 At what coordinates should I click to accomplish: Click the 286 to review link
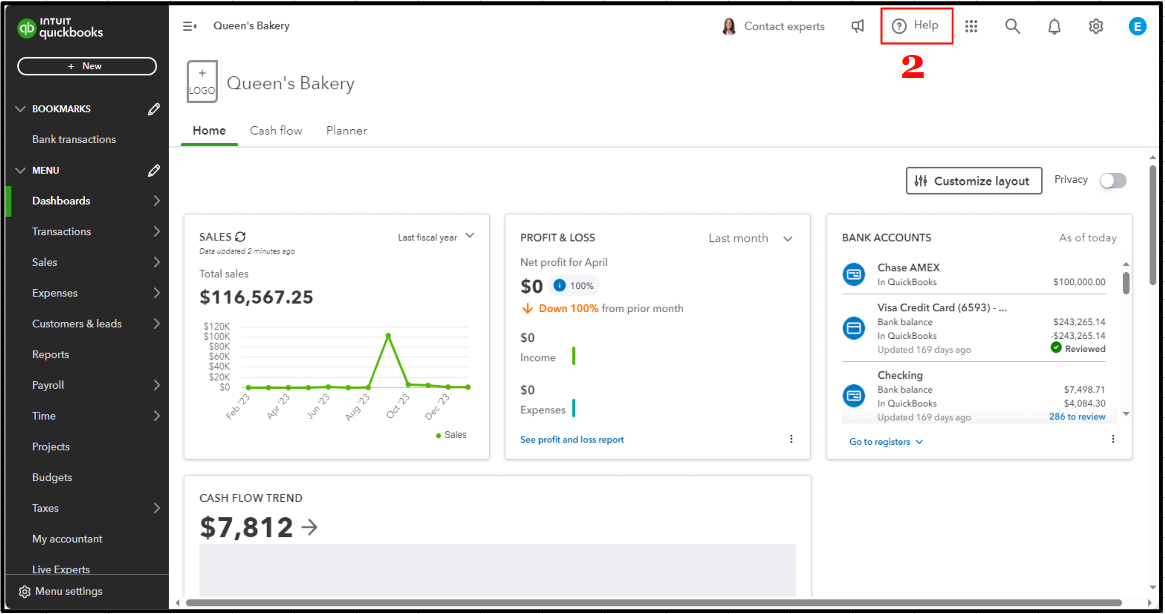point(1077,417)
